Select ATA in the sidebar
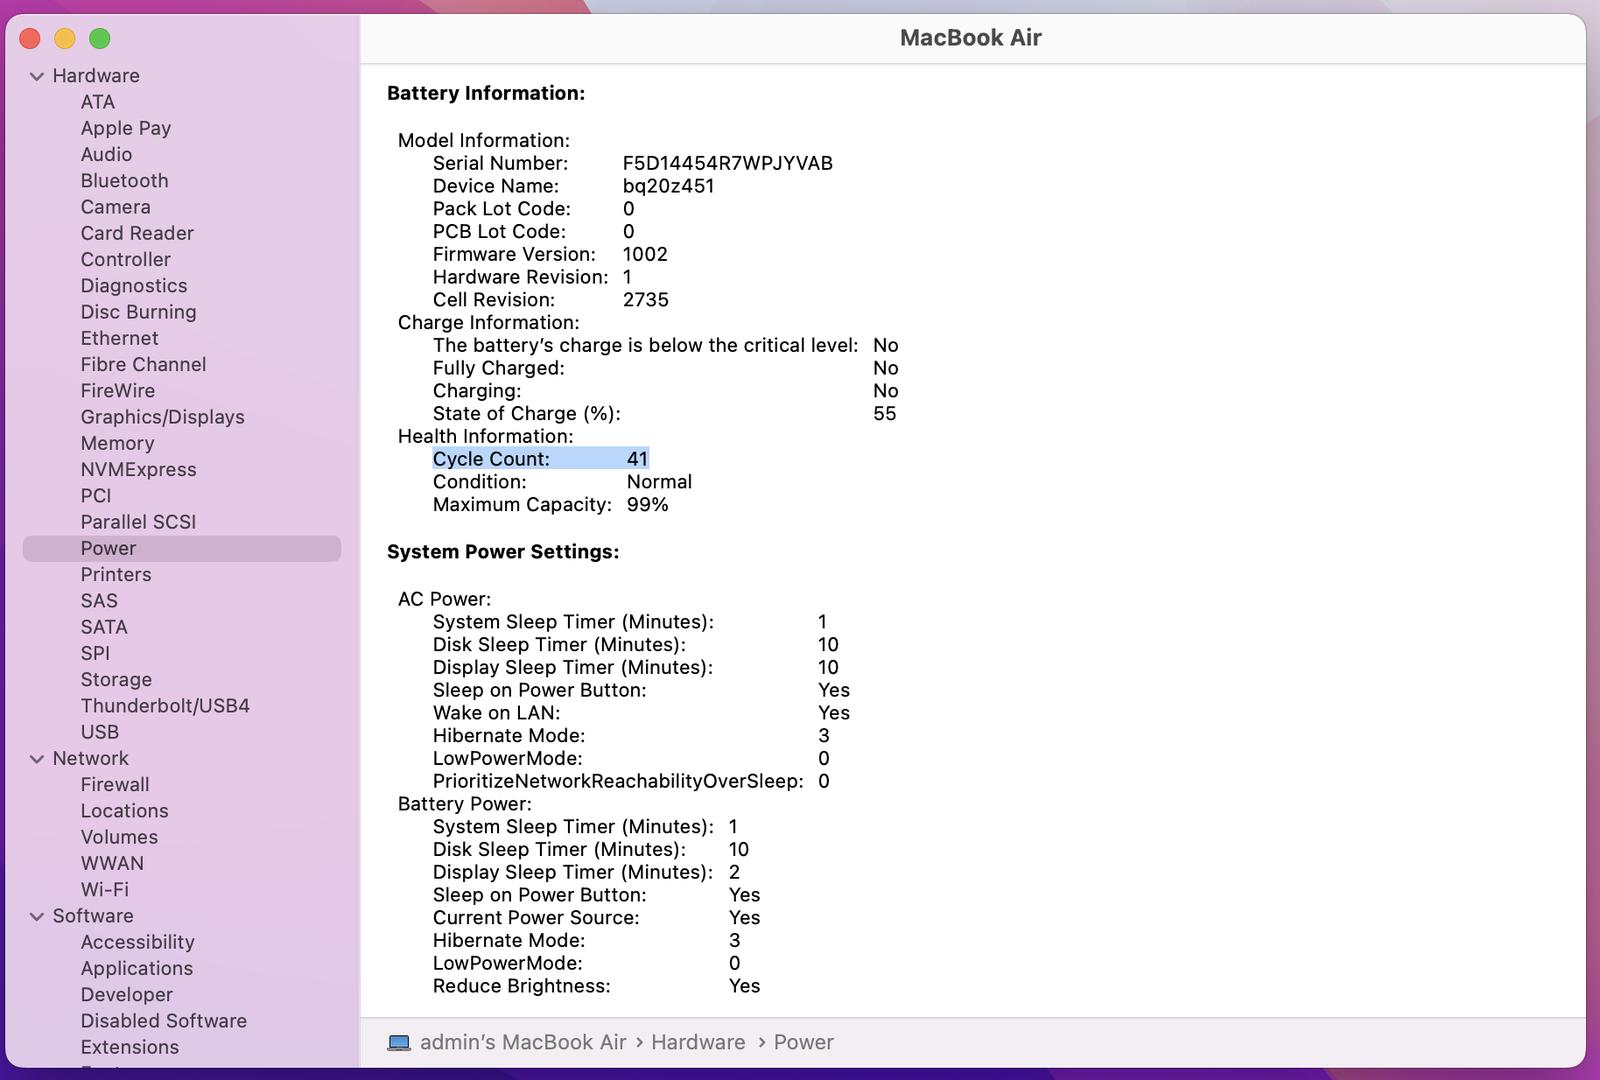 (x=98, y=102)
